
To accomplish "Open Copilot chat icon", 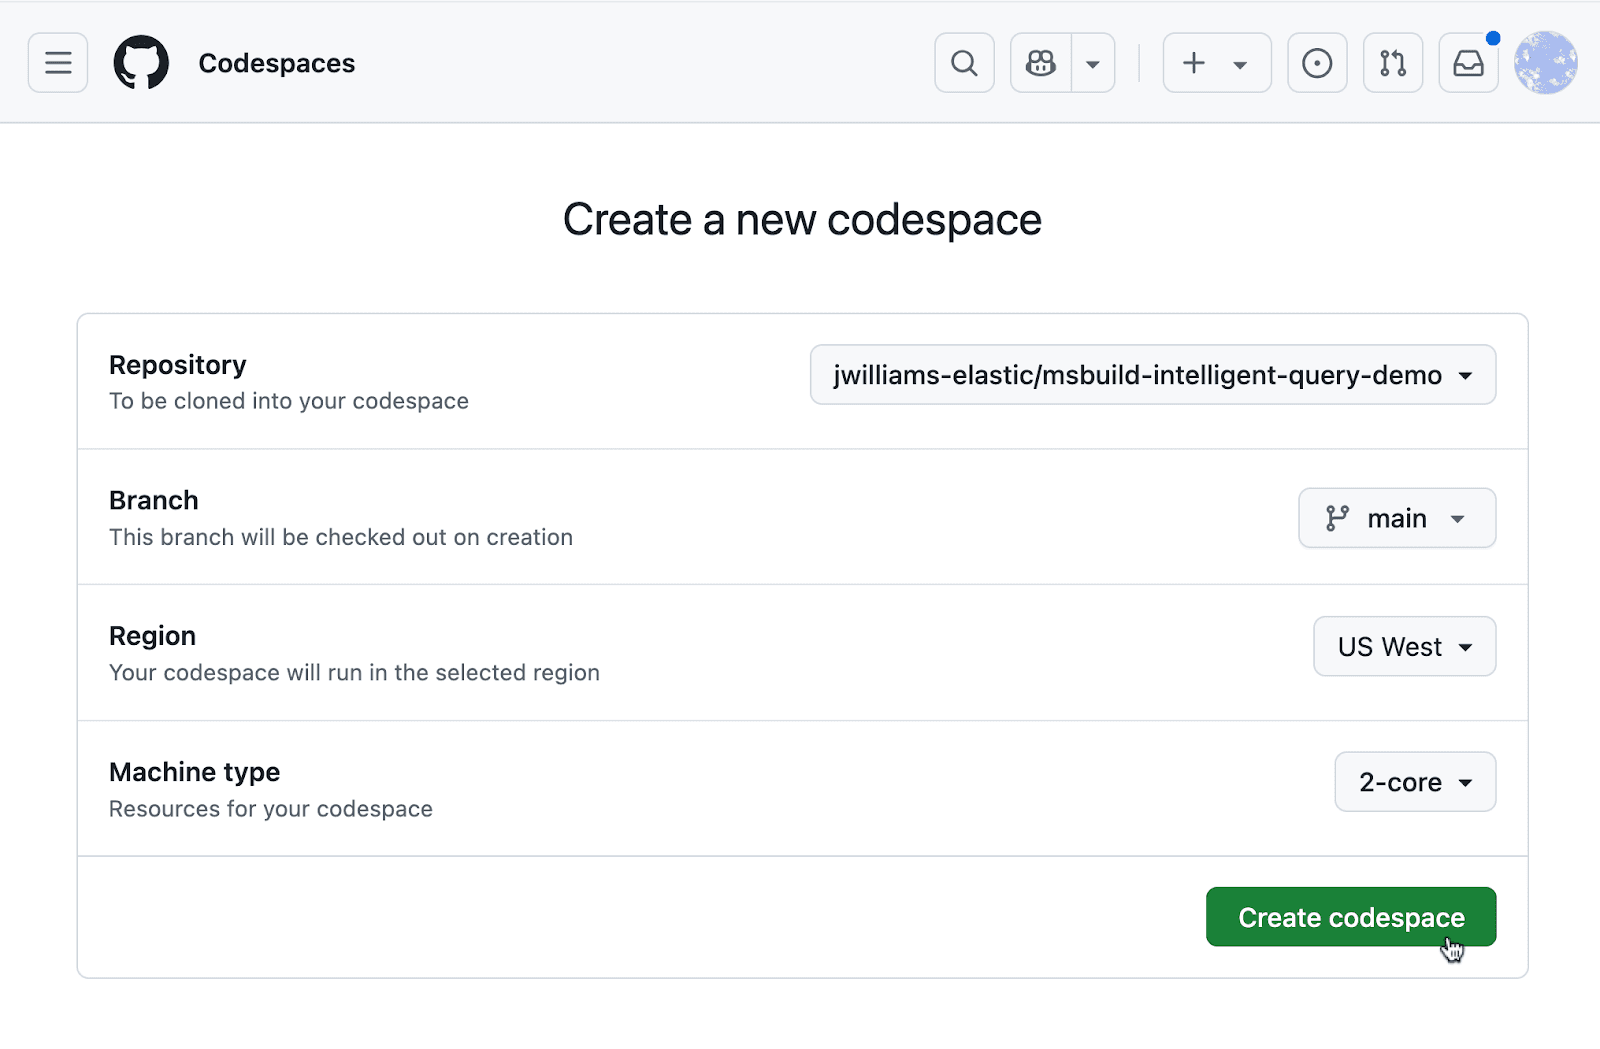I will click(1041, 63).
